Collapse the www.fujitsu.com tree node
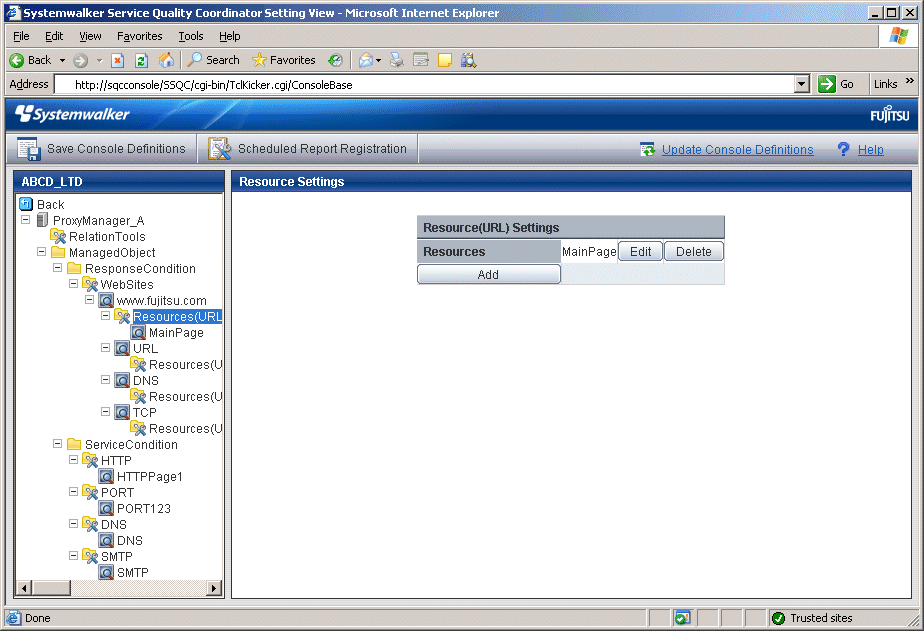This screenshot has width=924, height=631. 89,299
